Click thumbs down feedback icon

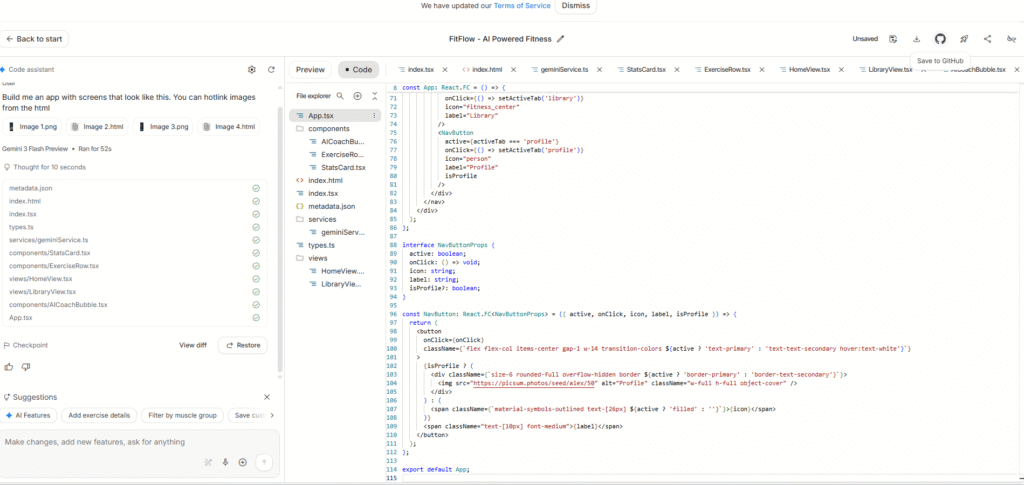pos(27,367)
